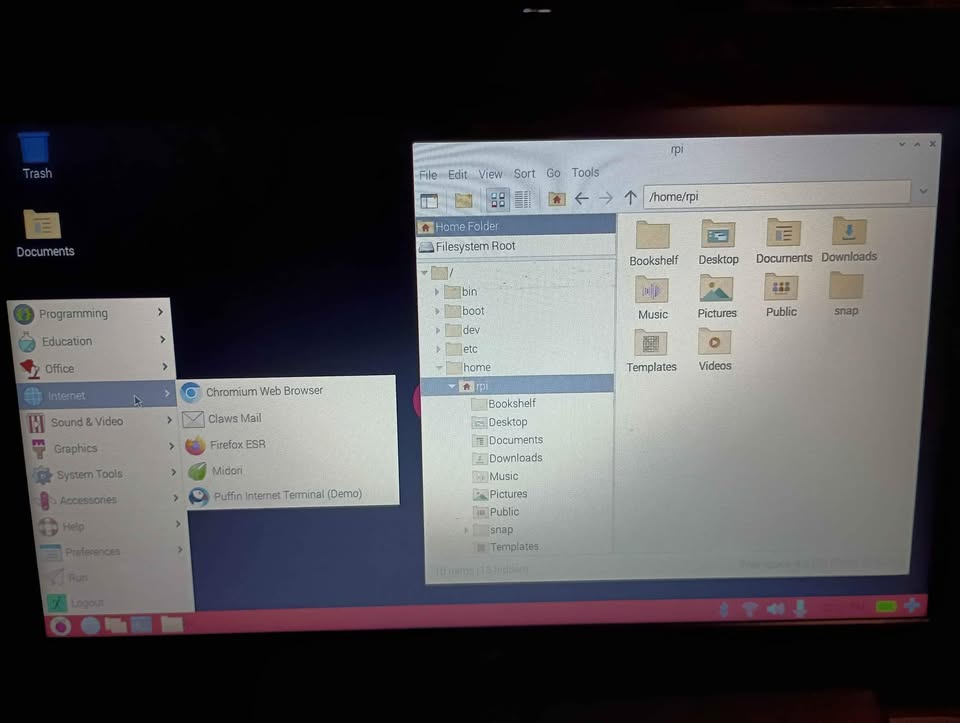The height and width of the screenshot is (723, 960).
Task: Select Filesystem Root in the places list
Action: [x=516, y=246]
